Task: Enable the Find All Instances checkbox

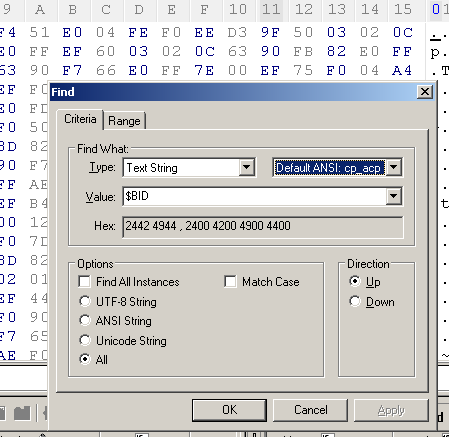Action: pos(84,282)
